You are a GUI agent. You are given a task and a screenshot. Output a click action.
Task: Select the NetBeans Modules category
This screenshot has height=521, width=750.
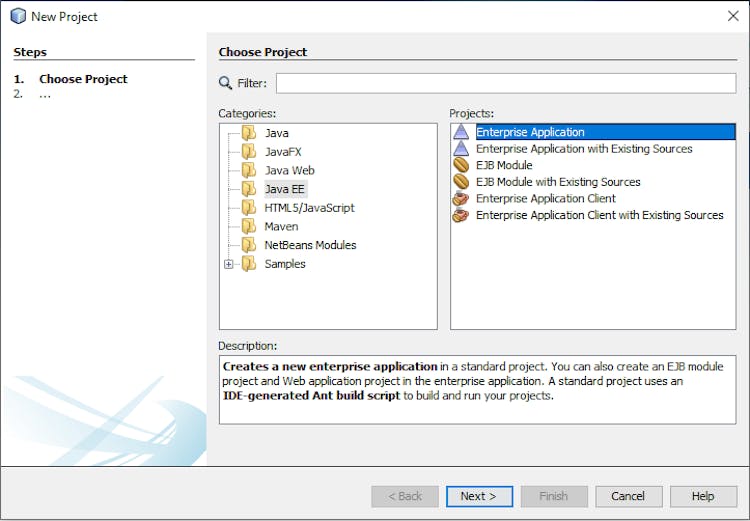click(310, 245)
